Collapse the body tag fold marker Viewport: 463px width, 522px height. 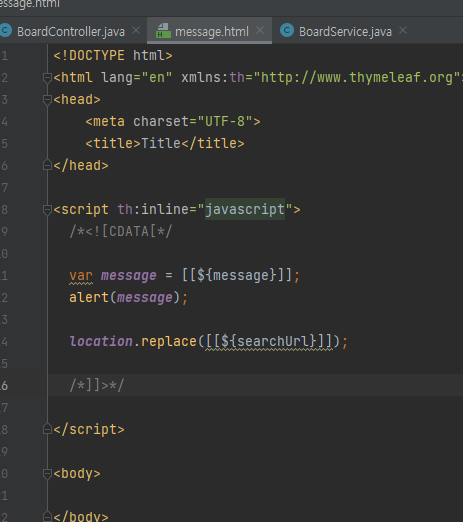coord(47,474)
